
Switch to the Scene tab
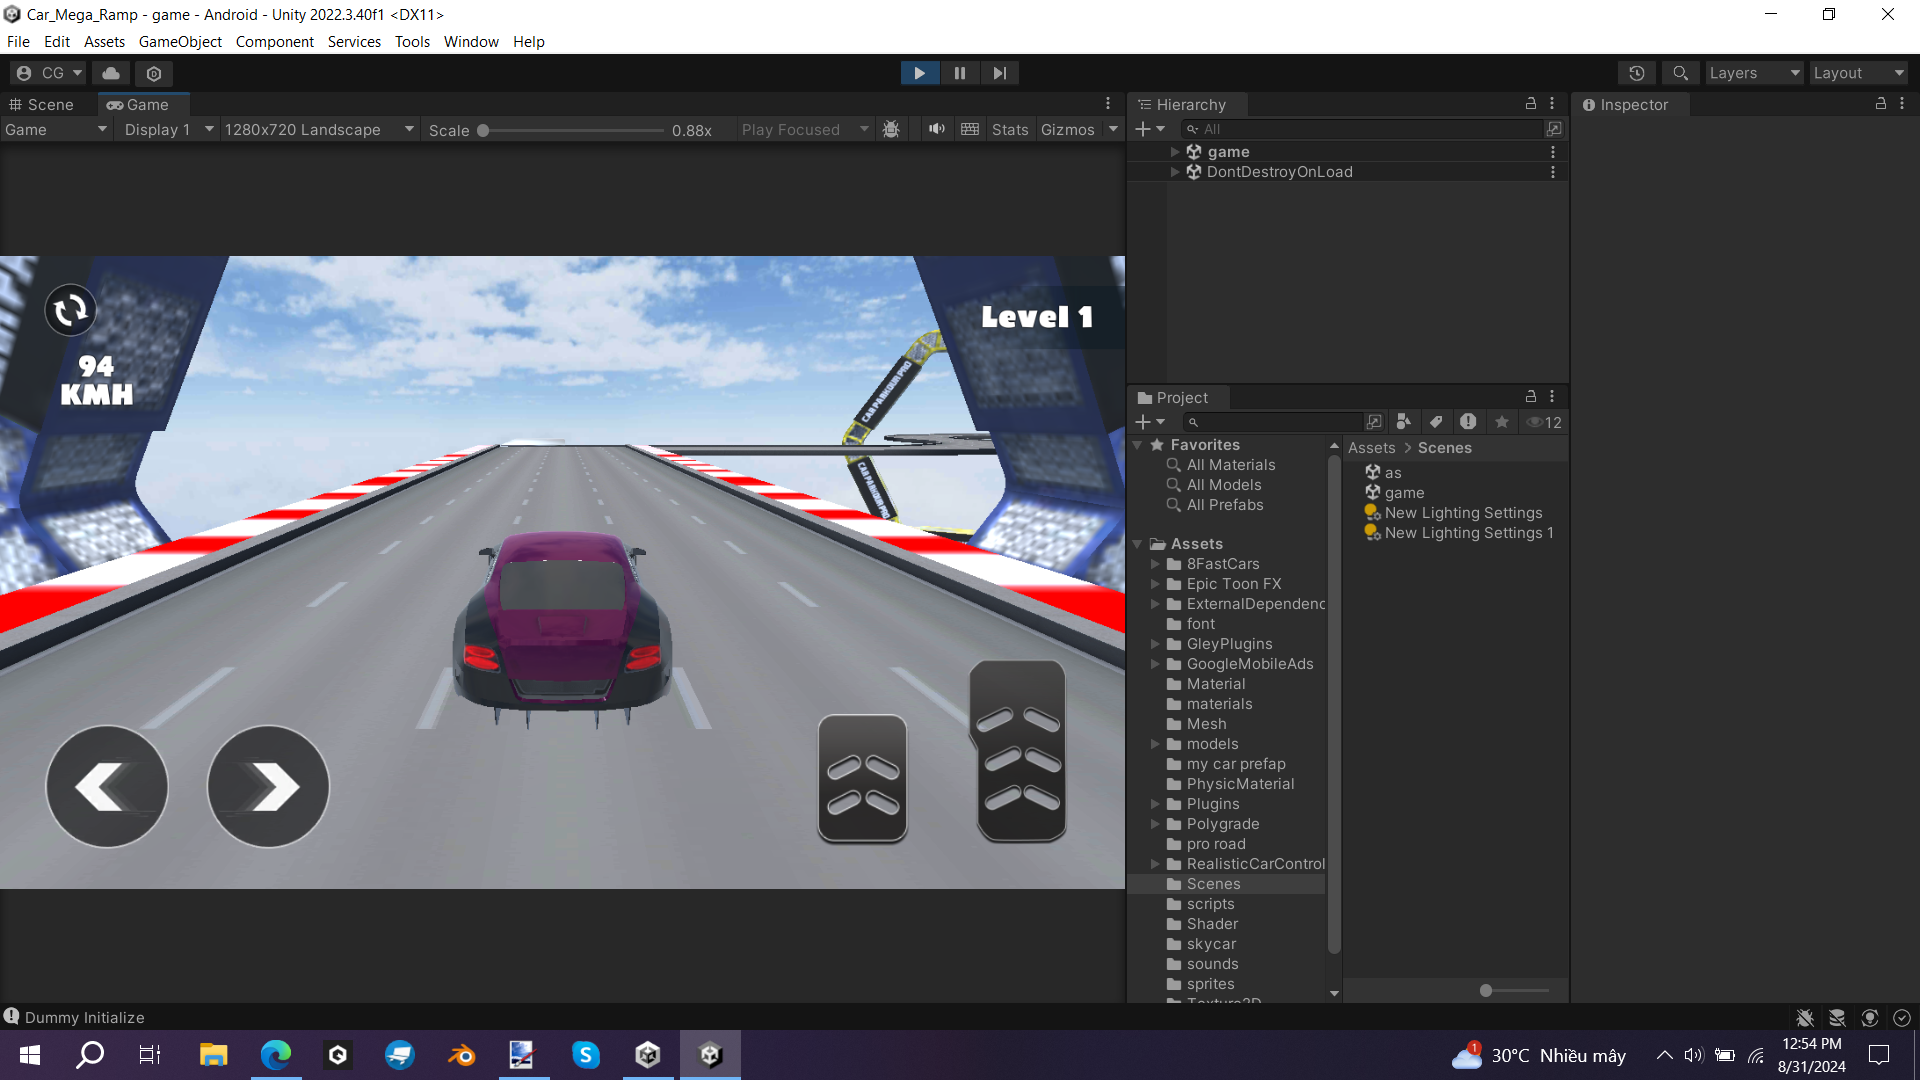[42, 105]
